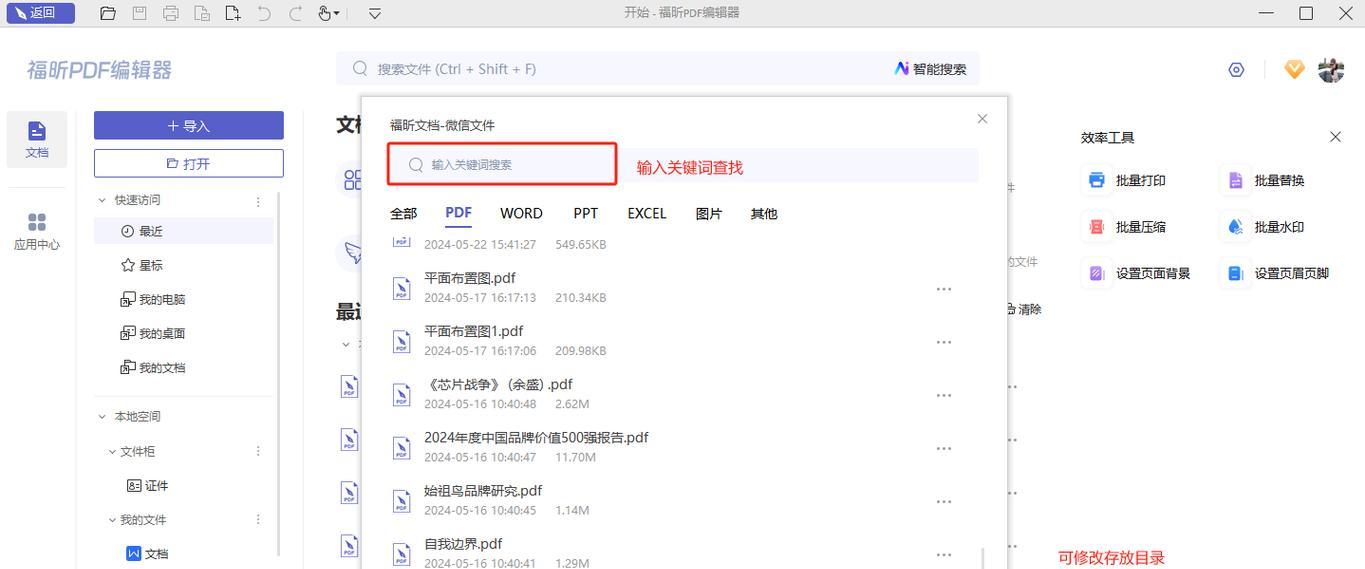Open more options for 平面布置图1.pdf
This screenshot has height=569, width=1365.
(944, 342)
